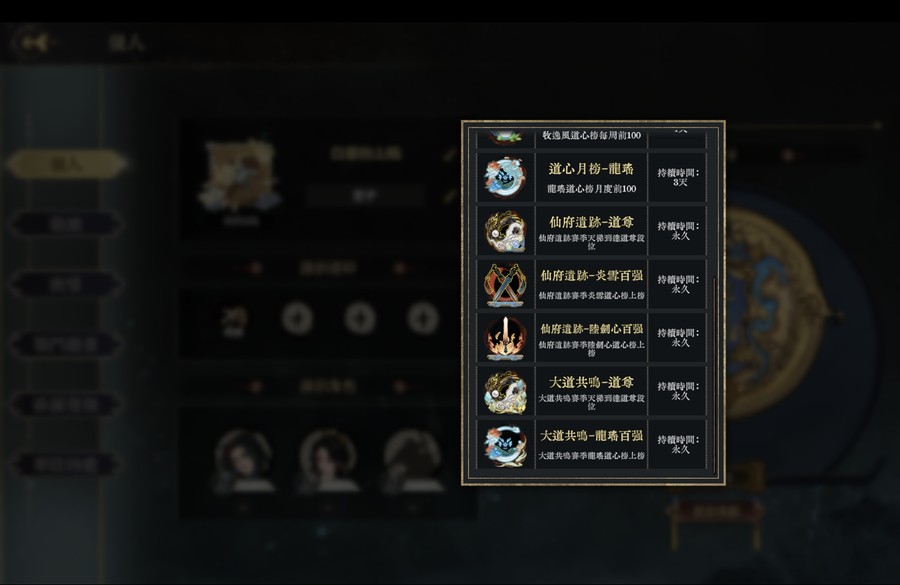
Task: Select the partially visible 牧逸風 badge icon
Action: coord(505,136)
